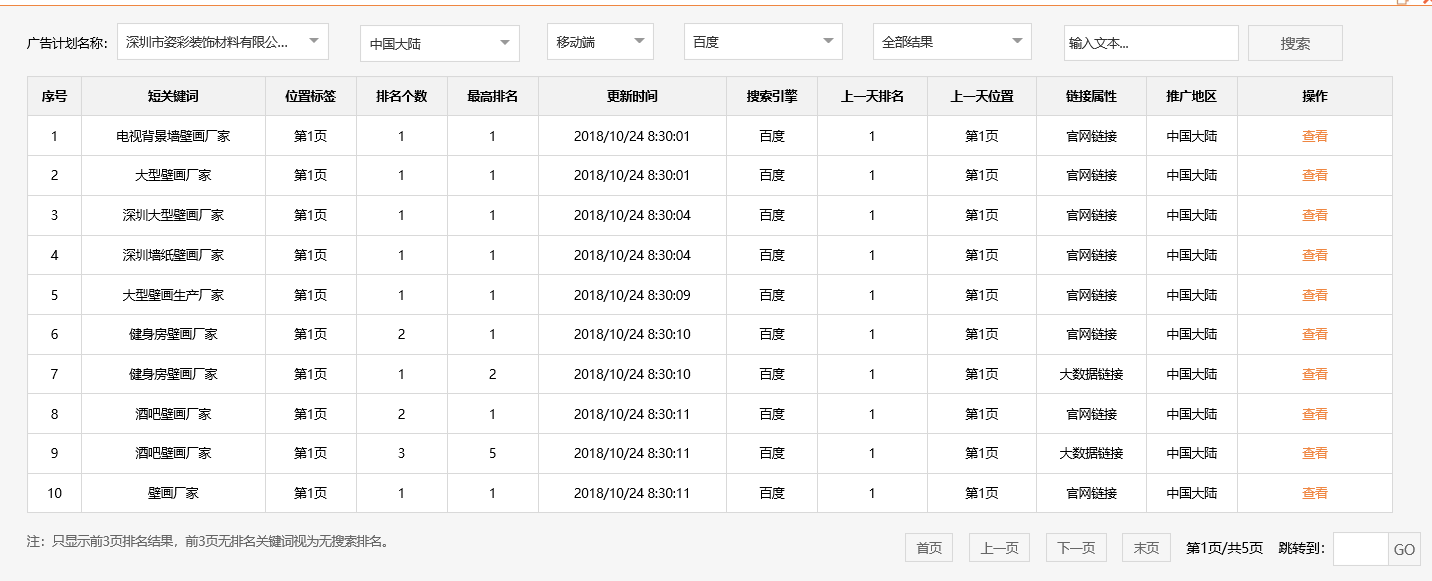
Task: Open the 移动端 device type dropdown
Action: (x=599, y=41)
